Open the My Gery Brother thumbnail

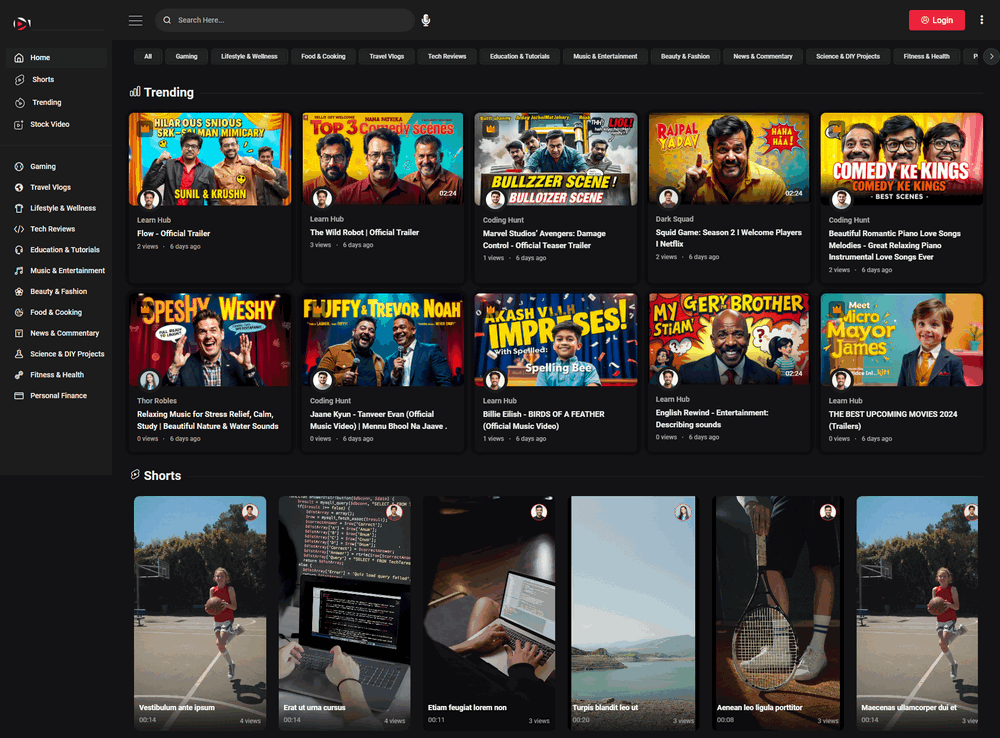pyautogui.click(x=729, y=340)
